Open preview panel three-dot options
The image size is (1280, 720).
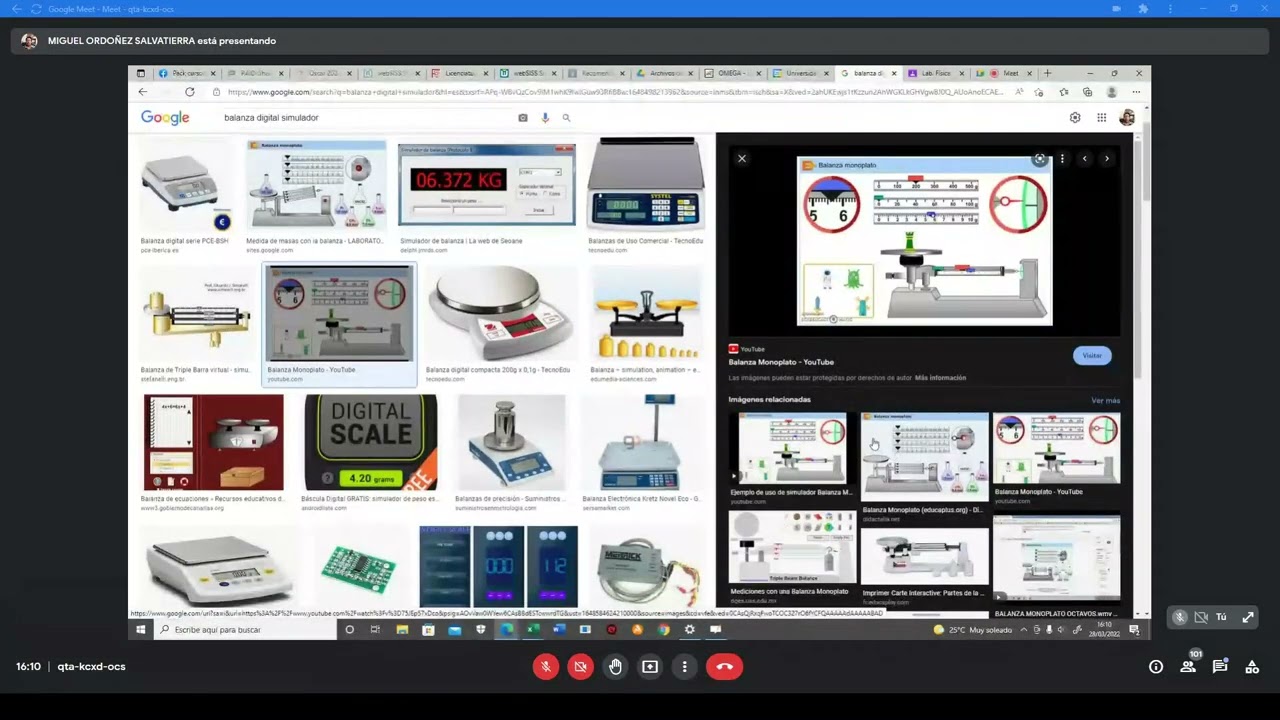(1062, 158)
